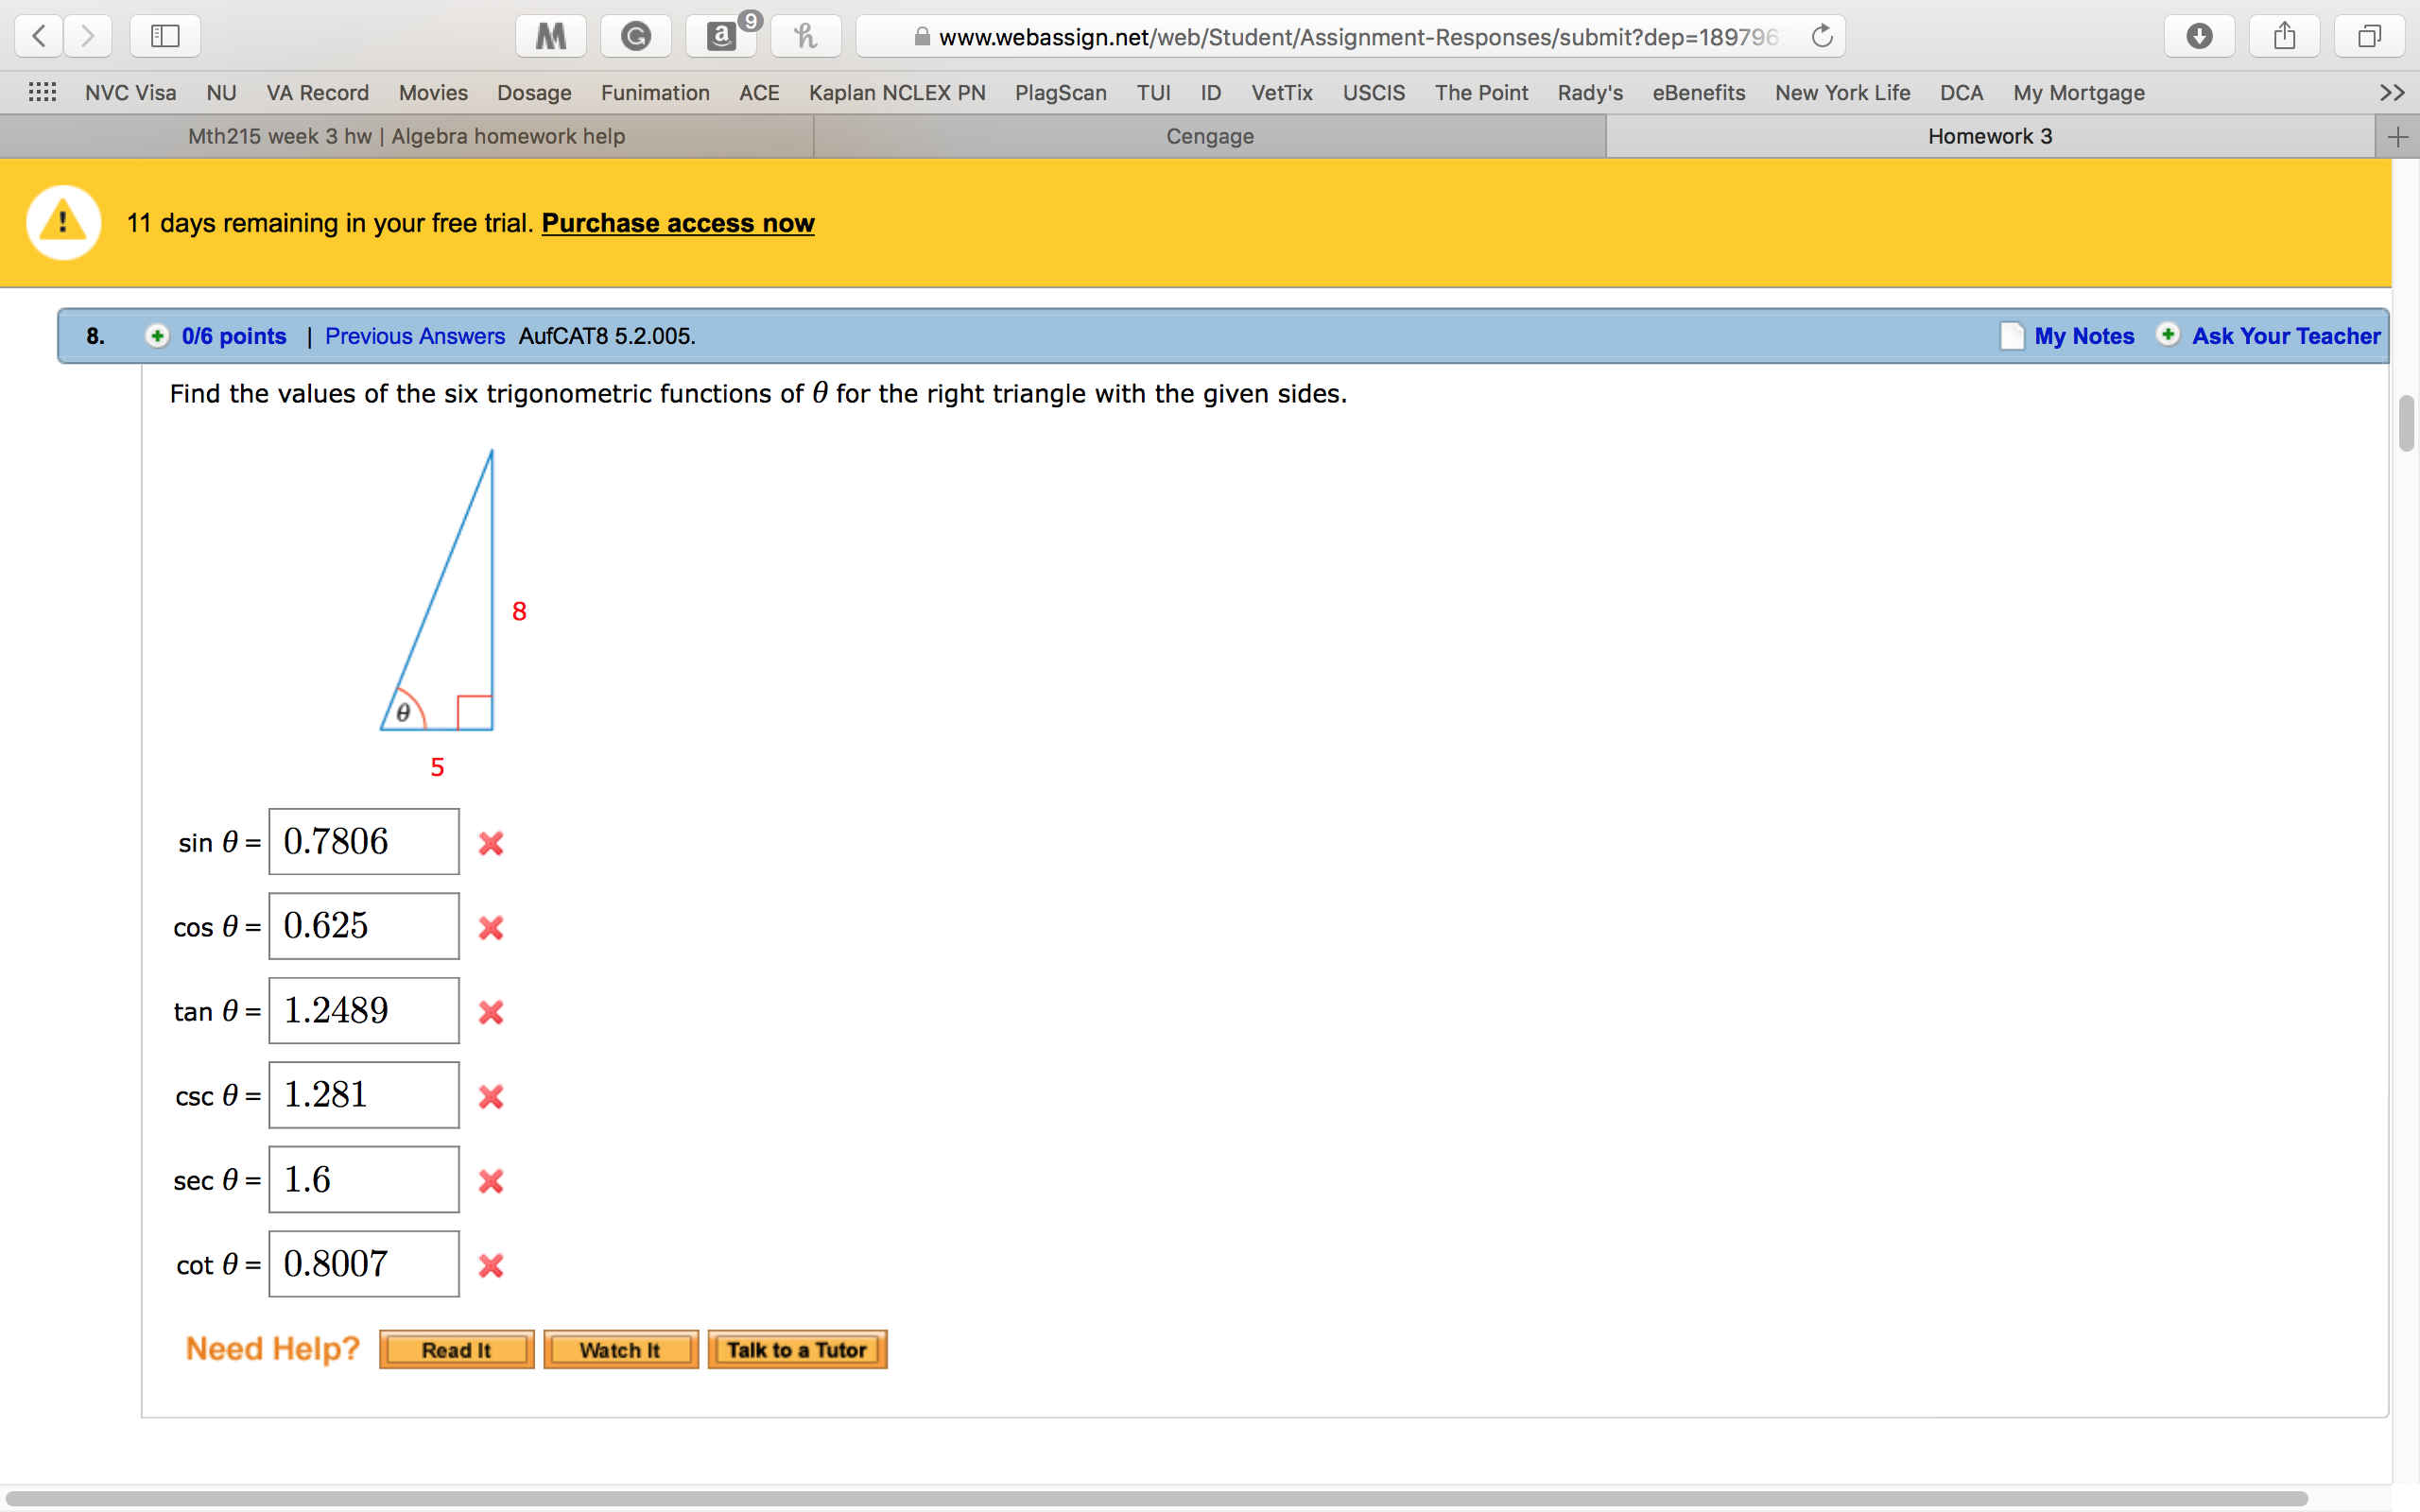This screenshot has height=1512, width=2420.
Task: Open the VA Record bookmark
Action: [318, 93]
